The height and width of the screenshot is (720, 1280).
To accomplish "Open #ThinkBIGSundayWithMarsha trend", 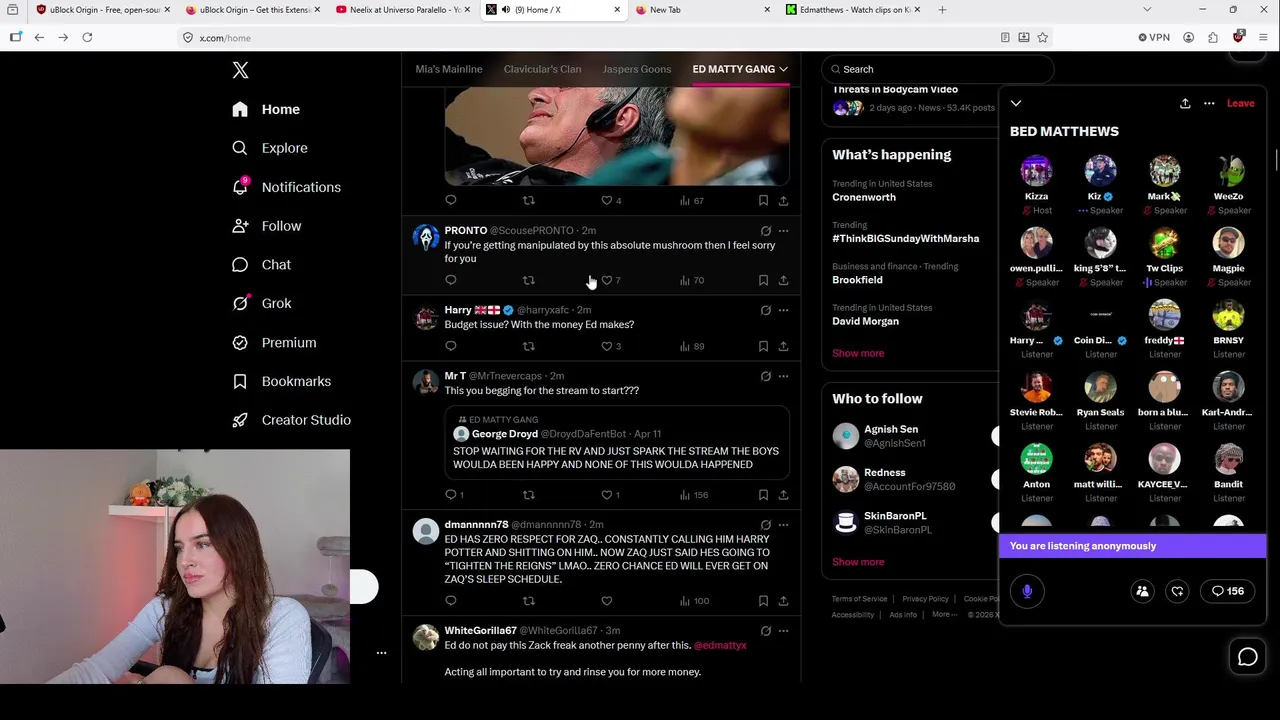I will [x=905, y=238].
